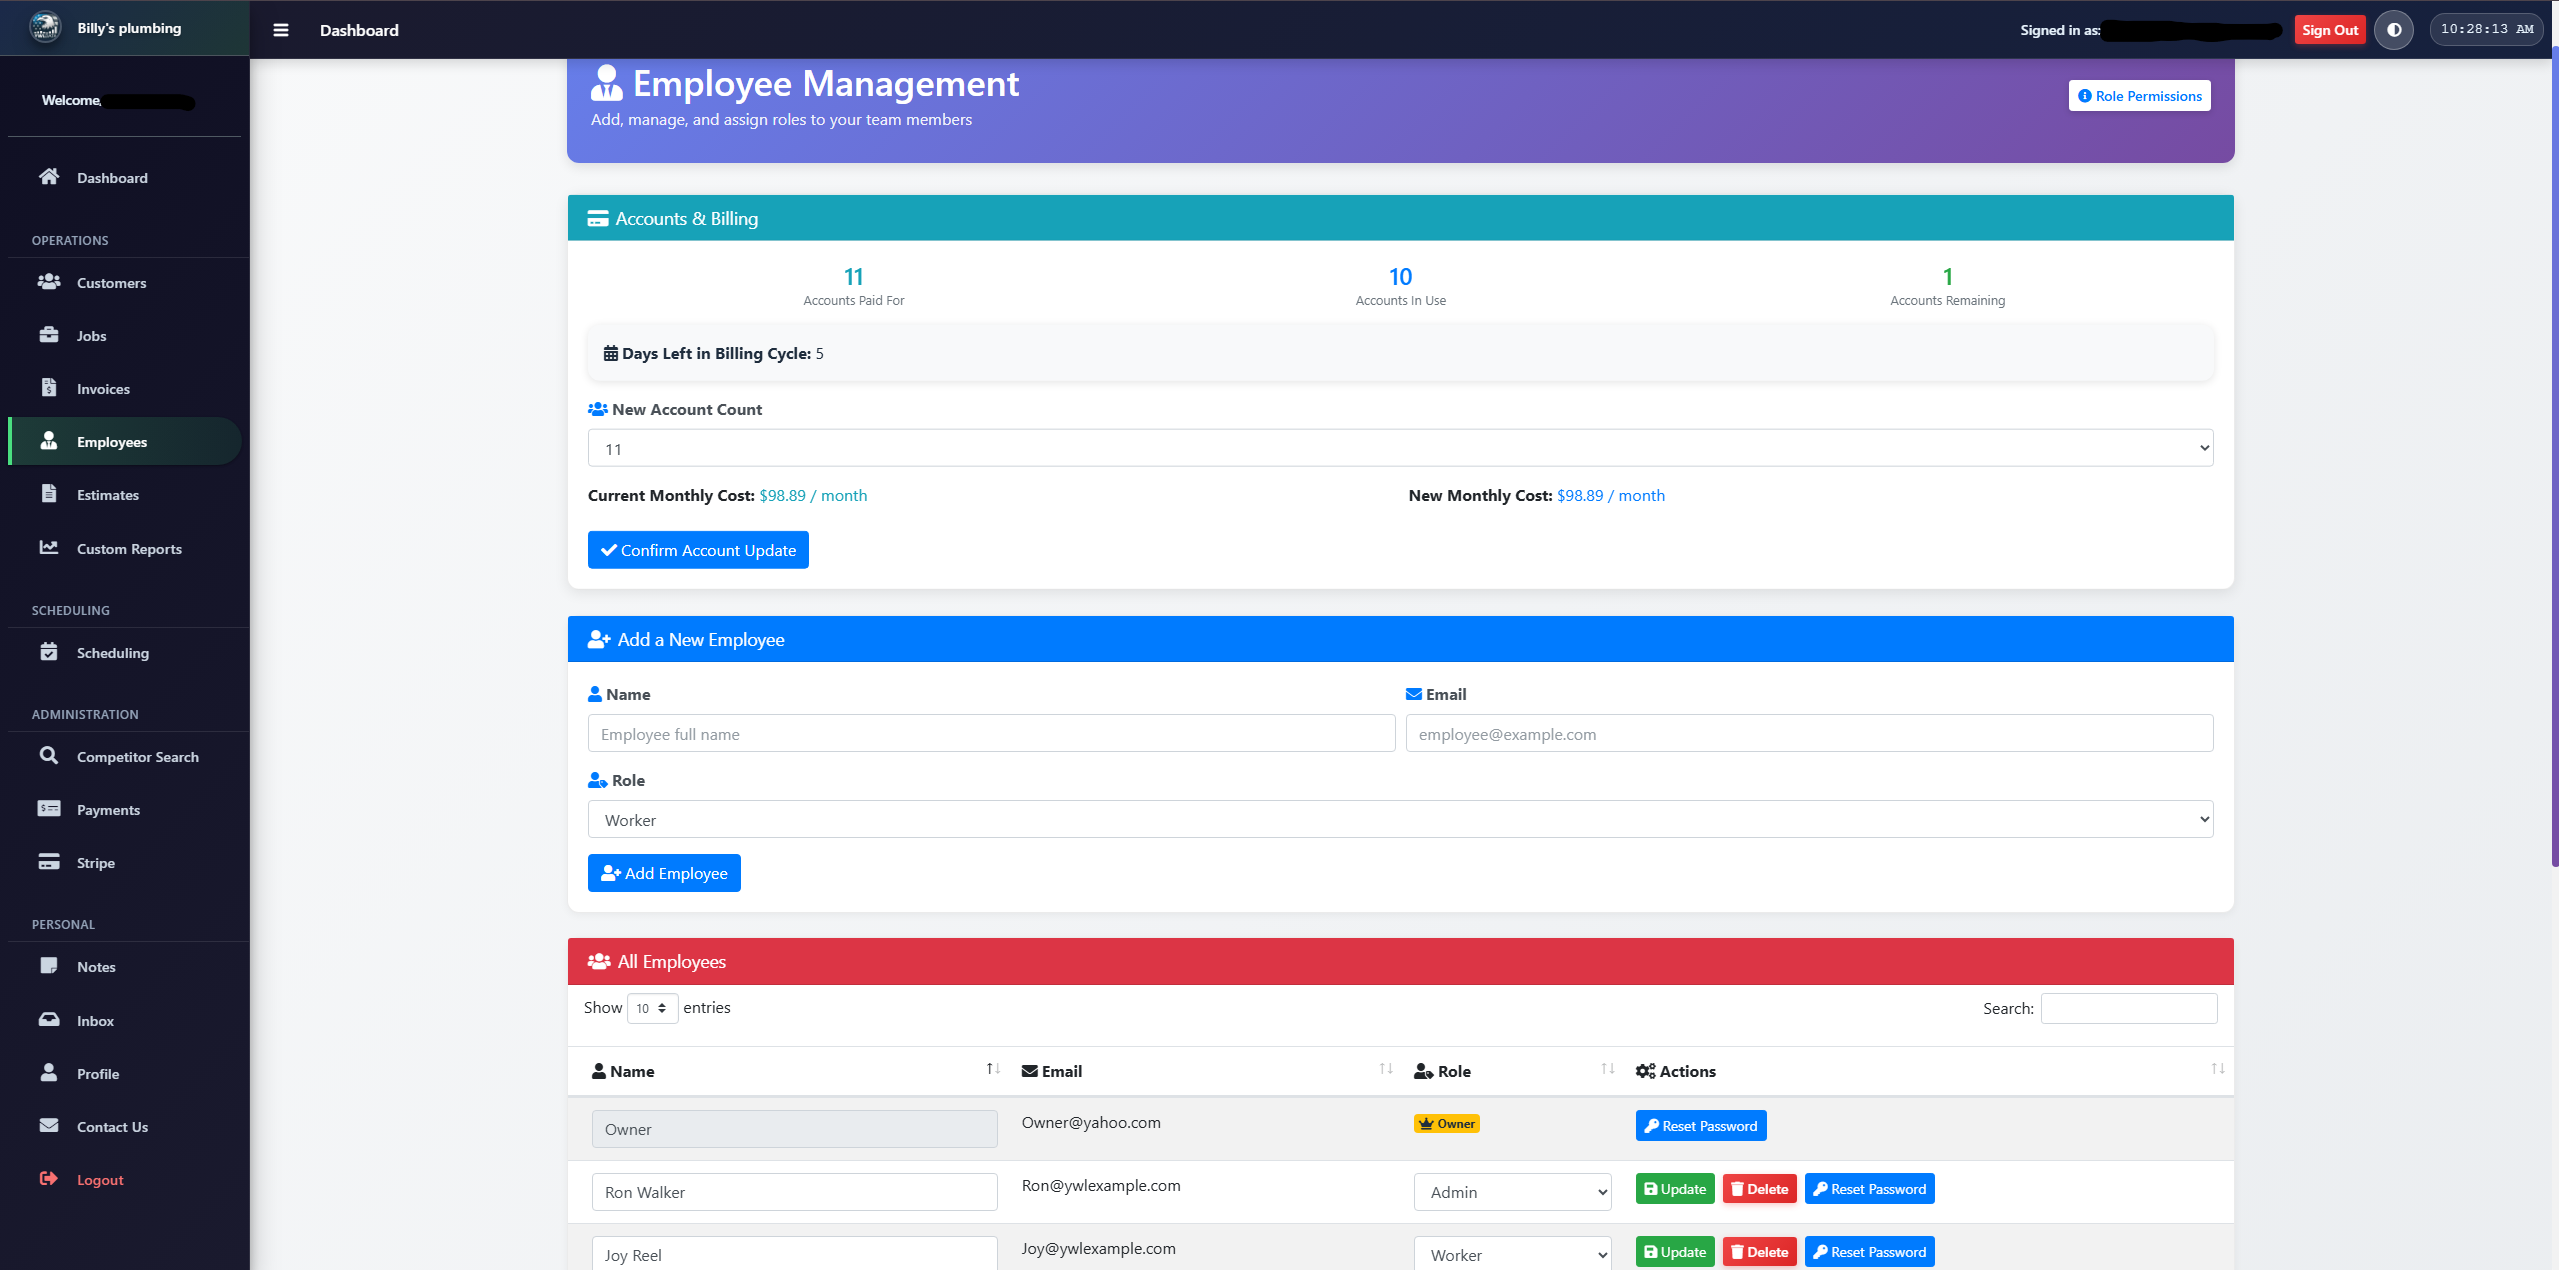Click Ron@ywlexample.com email text

coord(1101,1186)
